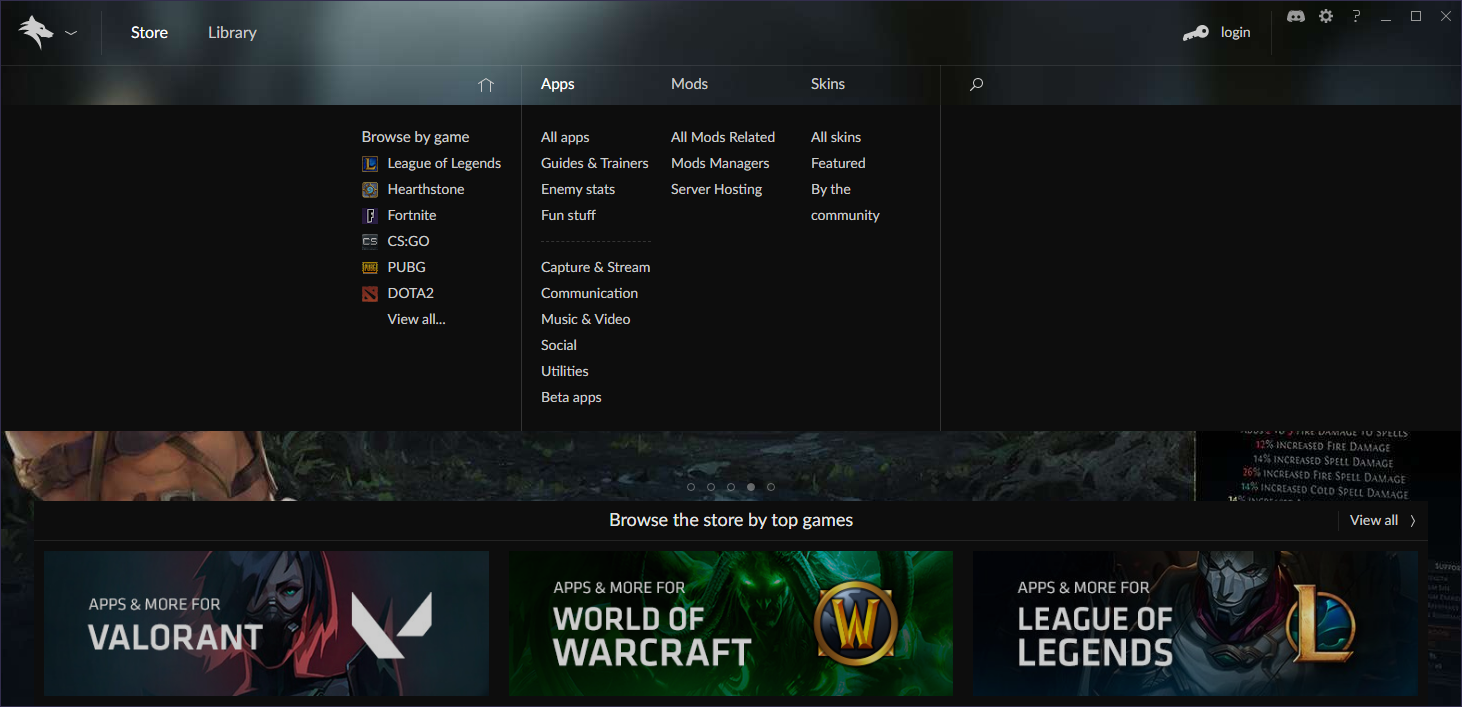Select By the community skins entry

[x=845, y=202]
